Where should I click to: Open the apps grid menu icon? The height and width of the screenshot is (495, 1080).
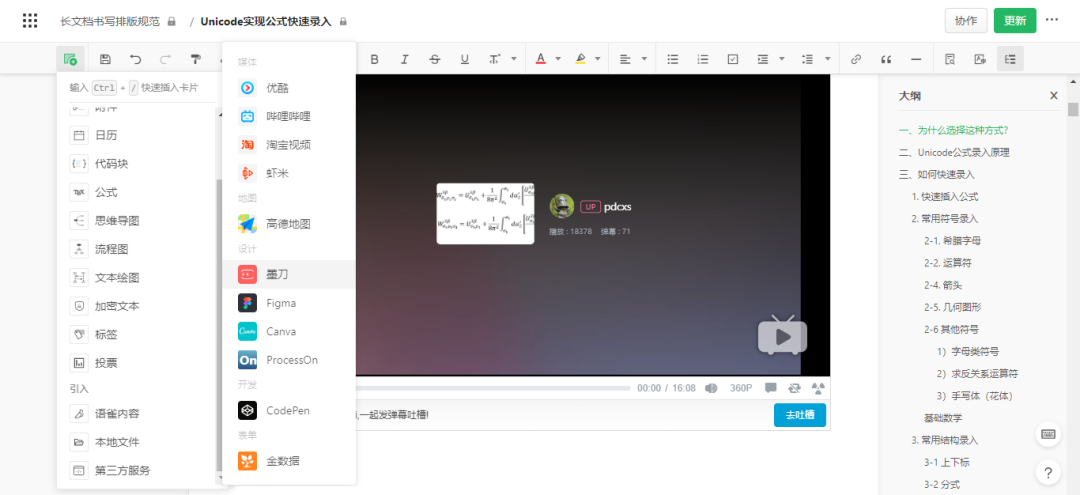(x=30, y=21)
